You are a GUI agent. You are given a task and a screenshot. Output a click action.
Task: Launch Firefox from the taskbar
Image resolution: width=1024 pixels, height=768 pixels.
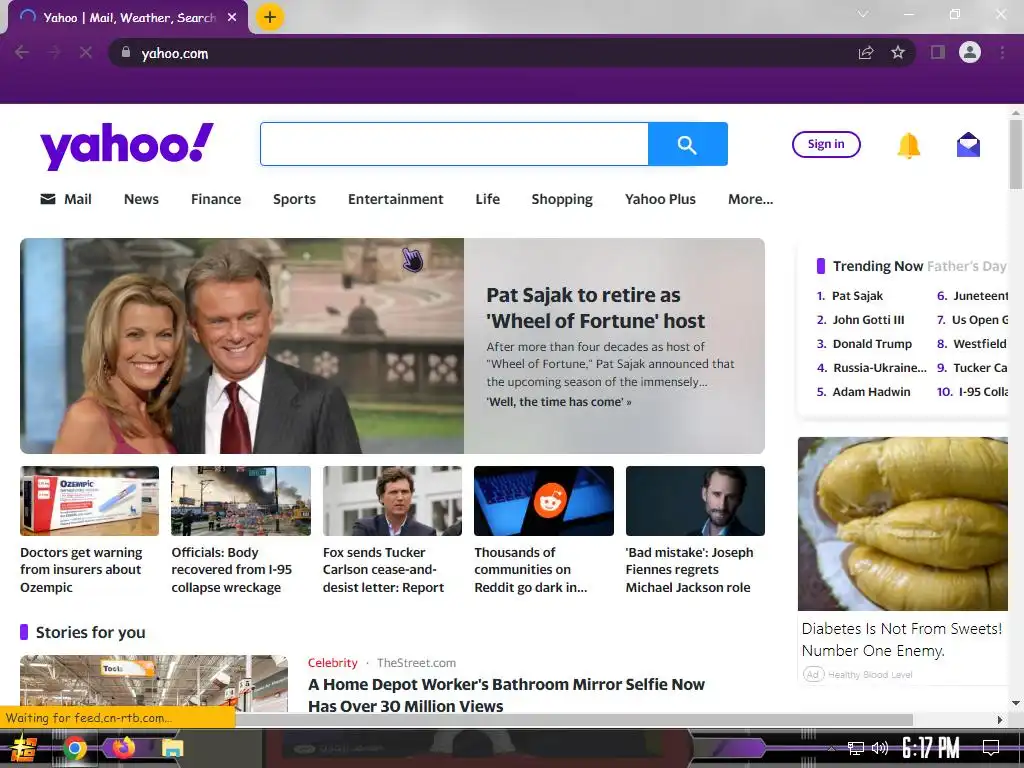pos(123,748)
